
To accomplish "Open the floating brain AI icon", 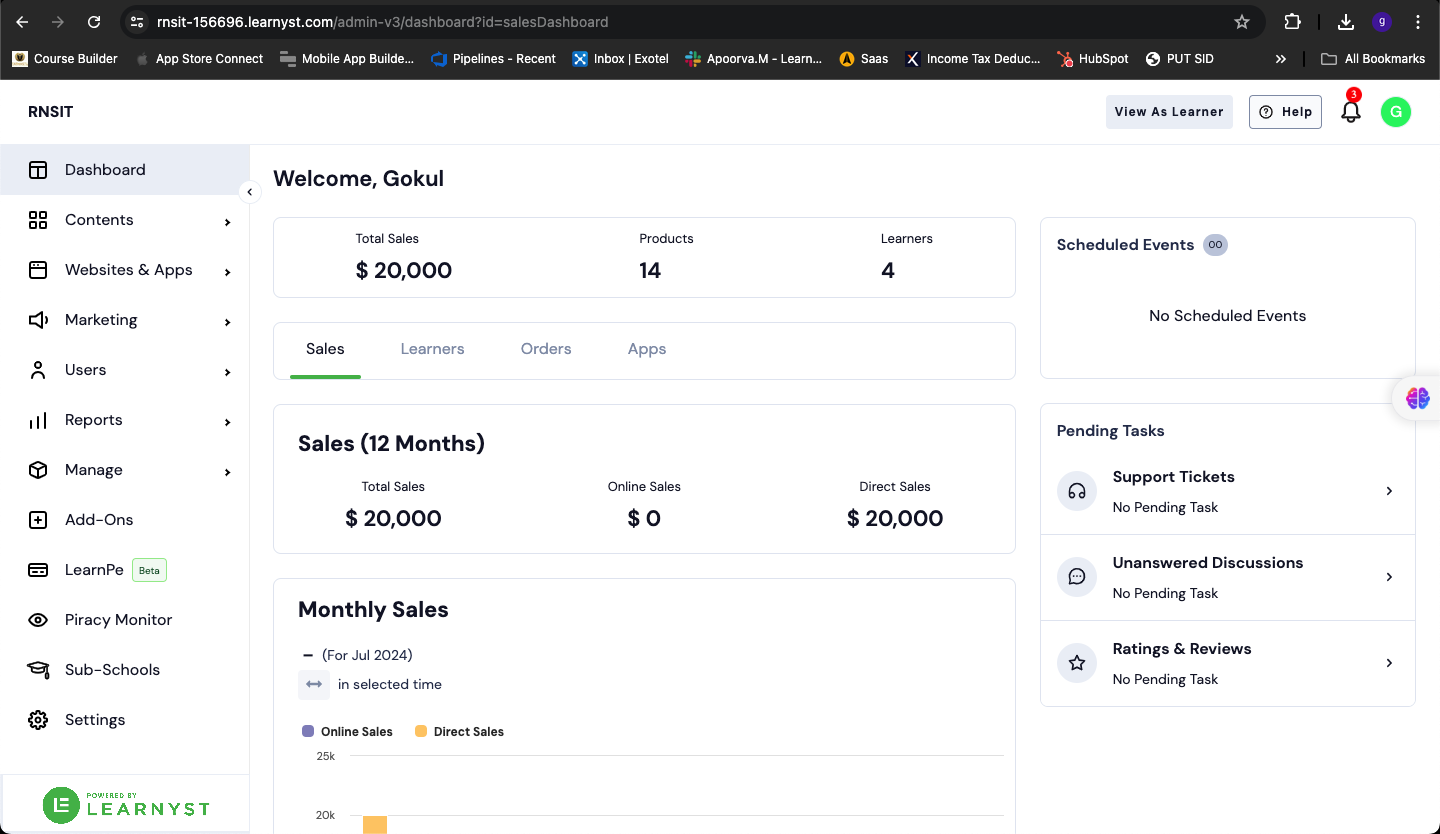I will (x=1418, y=398).
